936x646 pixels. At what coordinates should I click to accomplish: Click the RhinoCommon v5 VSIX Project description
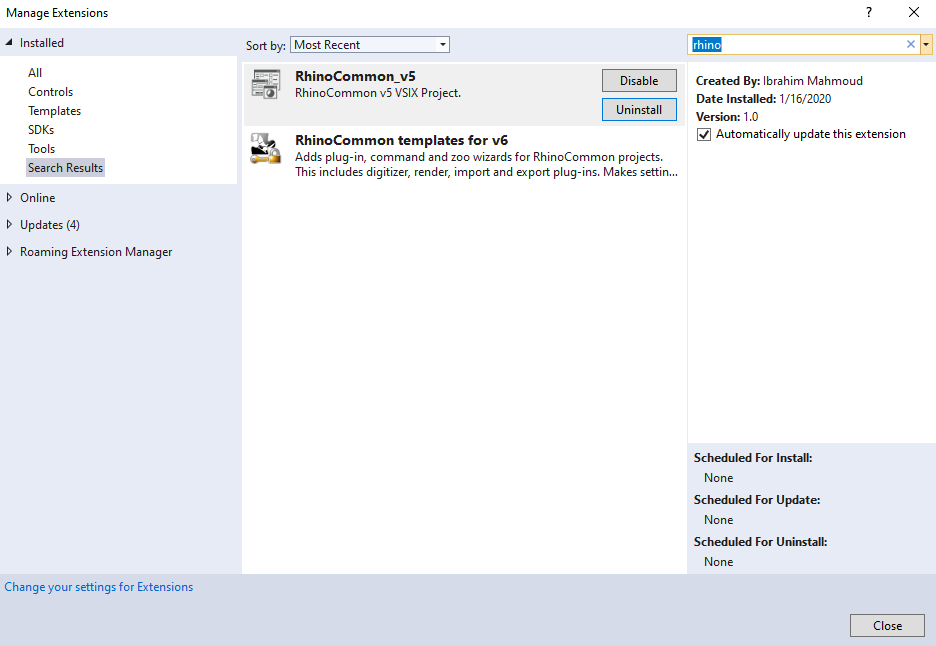378,93
